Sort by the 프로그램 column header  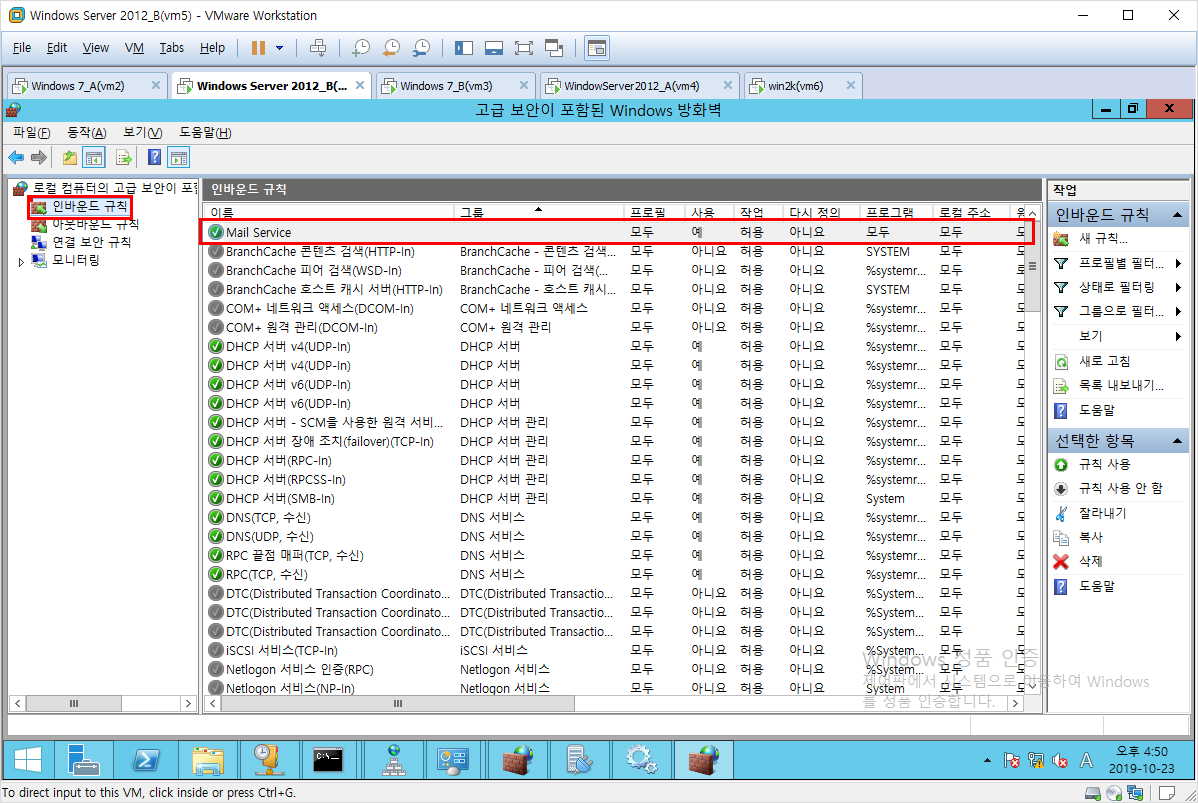tap(896, 212)
